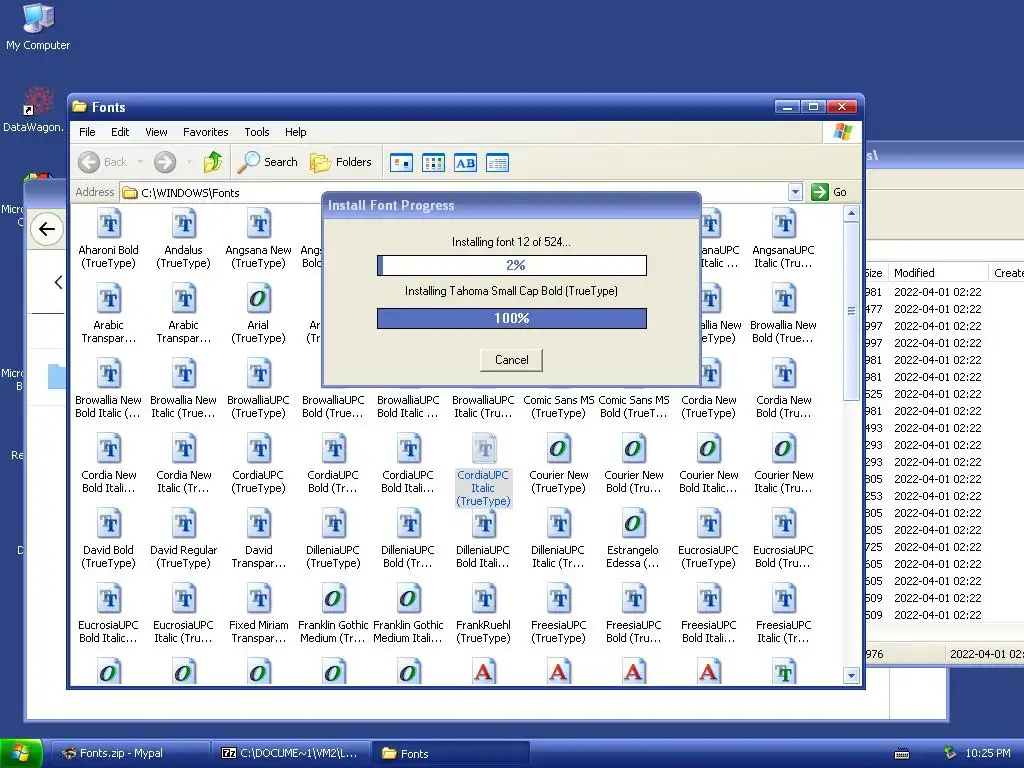Click the left chevron in background window

coord(58,282)
